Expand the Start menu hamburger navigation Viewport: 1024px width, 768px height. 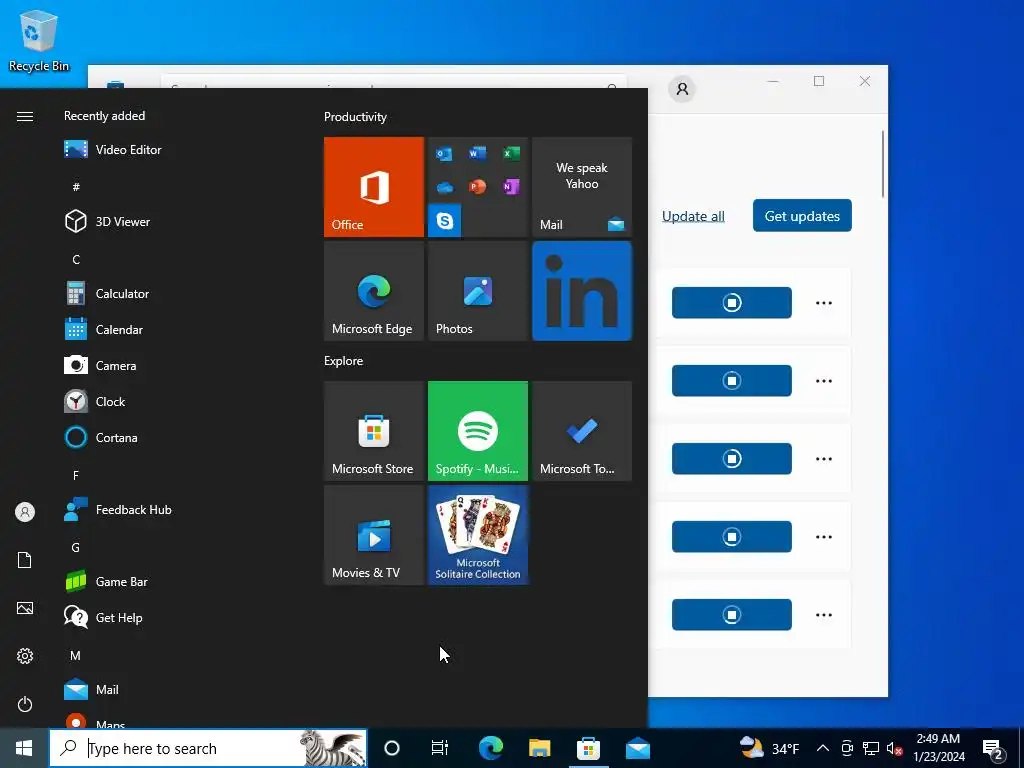pos(25,116)
